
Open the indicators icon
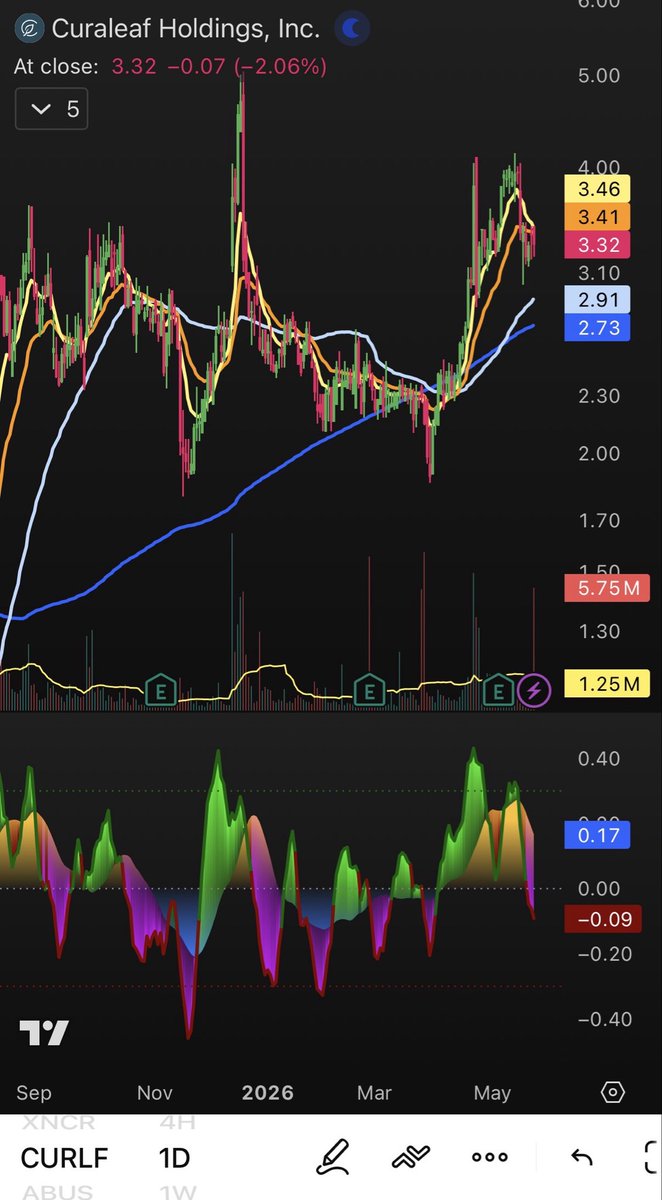coord(411,1157)
